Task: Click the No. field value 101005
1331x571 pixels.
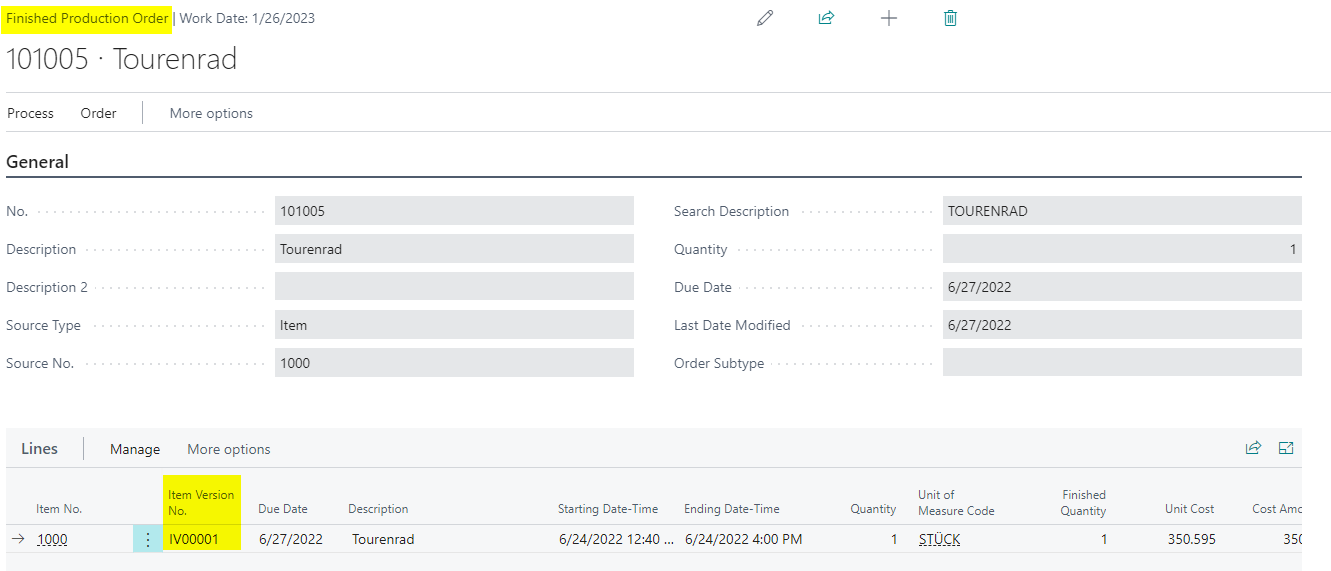Action: tap(454, 211)
